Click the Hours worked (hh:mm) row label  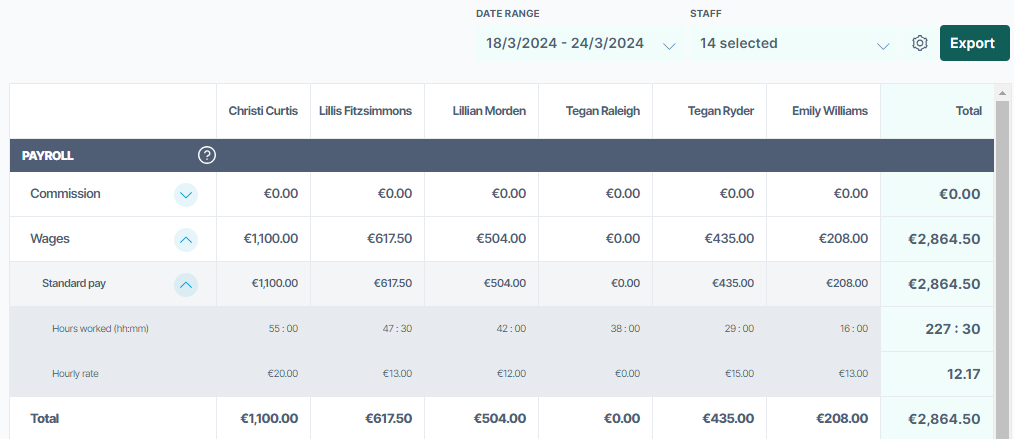coord(100,328)
